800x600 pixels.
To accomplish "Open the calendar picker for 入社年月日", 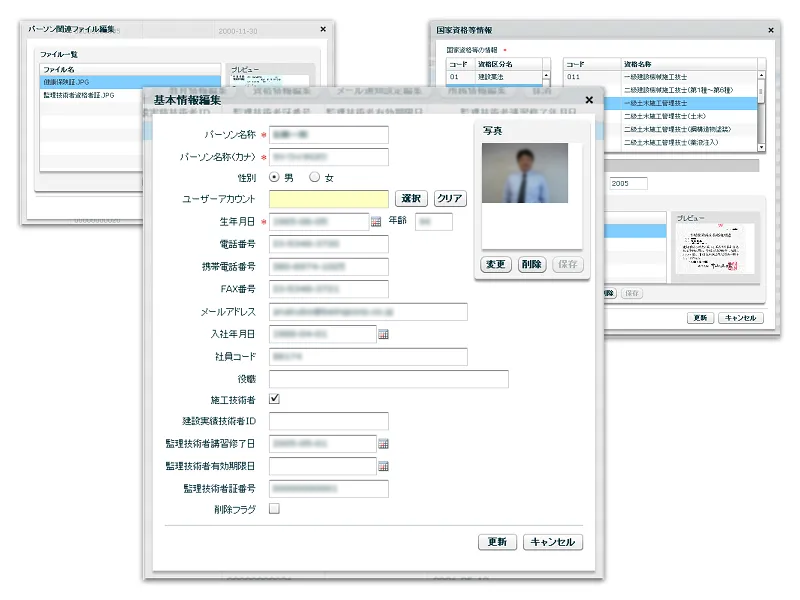I will pyautogui.click(x=382, y=334).
